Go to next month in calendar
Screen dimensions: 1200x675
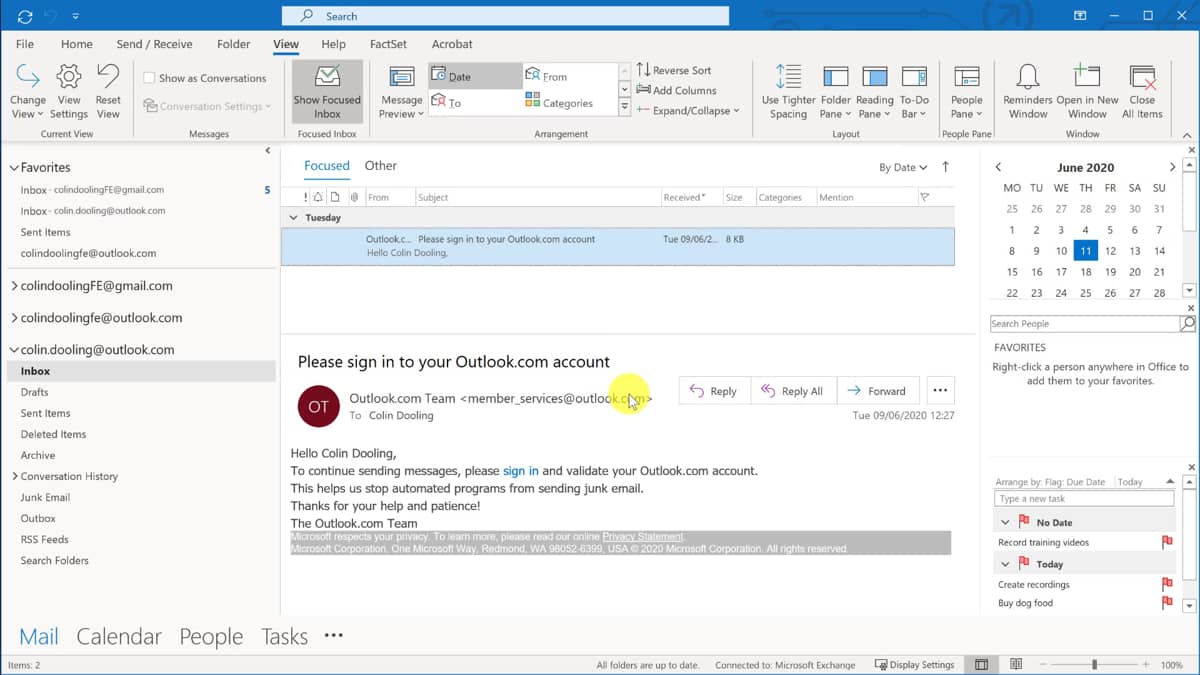tap(1172, 168)
